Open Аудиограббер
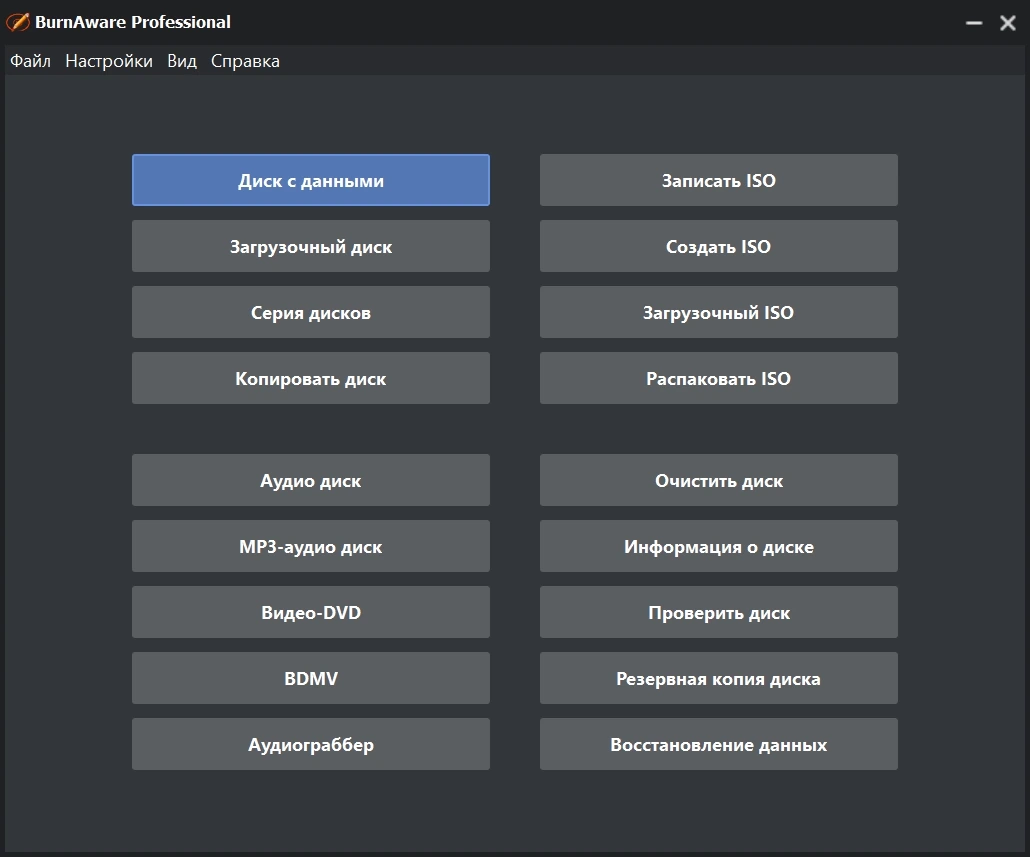Image resolution: width=1030 pixels, height=857 pixels. 311,744
